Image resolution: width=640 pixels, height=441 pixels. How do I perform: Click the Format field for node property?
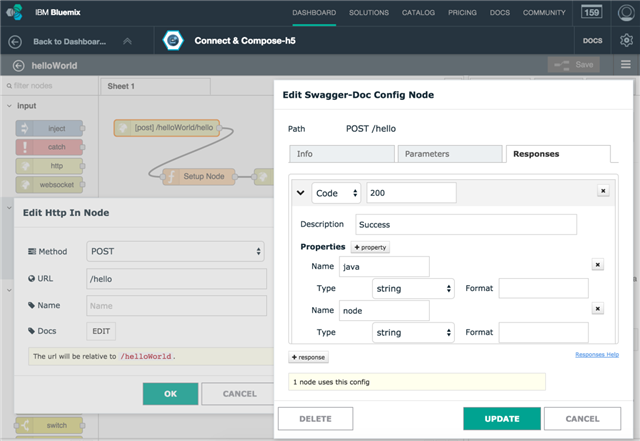[544, 332]
